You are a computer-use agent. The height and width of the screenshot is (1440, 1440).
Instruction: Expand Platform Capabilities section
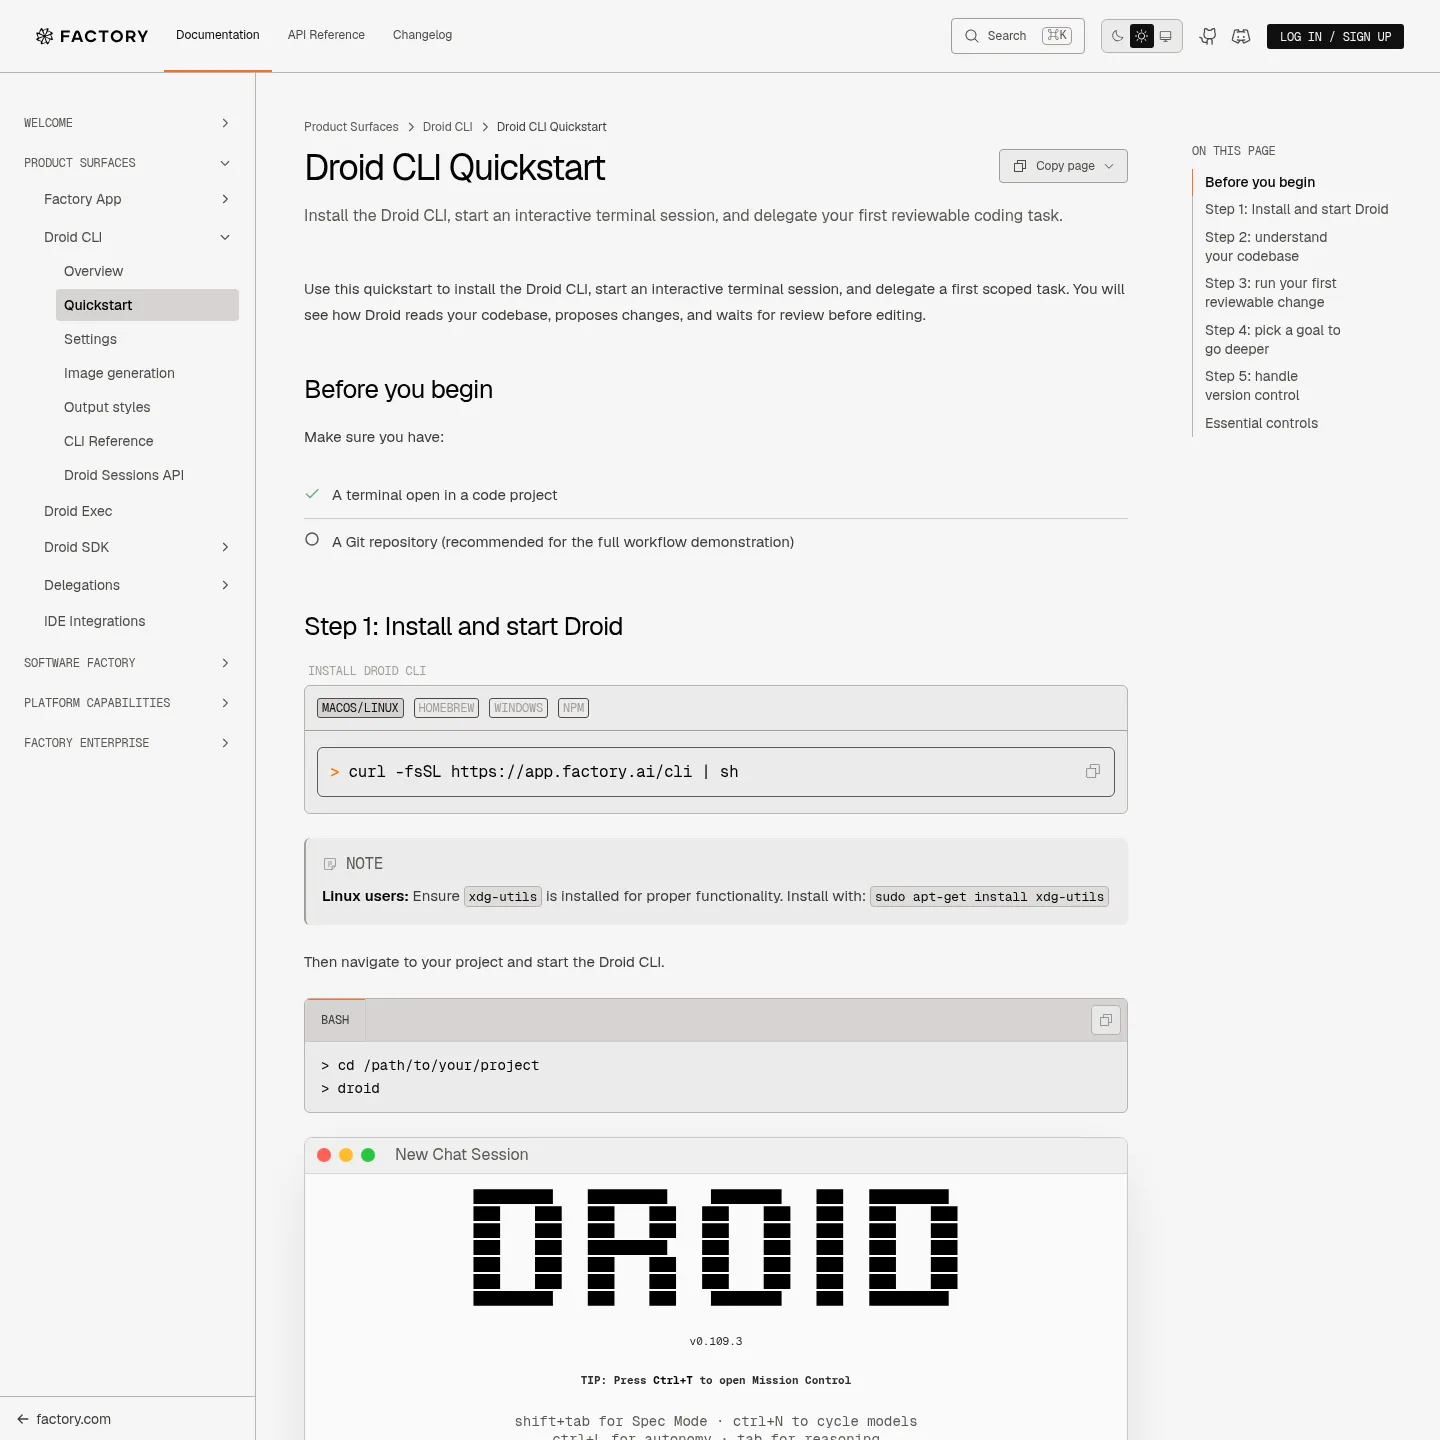click(x=225, y=703)
